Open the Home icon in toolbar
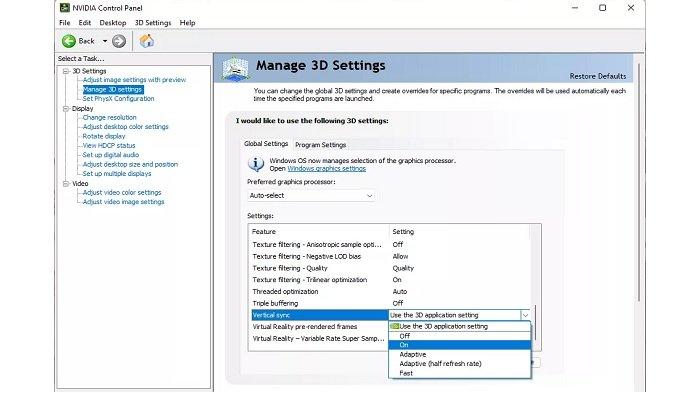 (146, 41)
